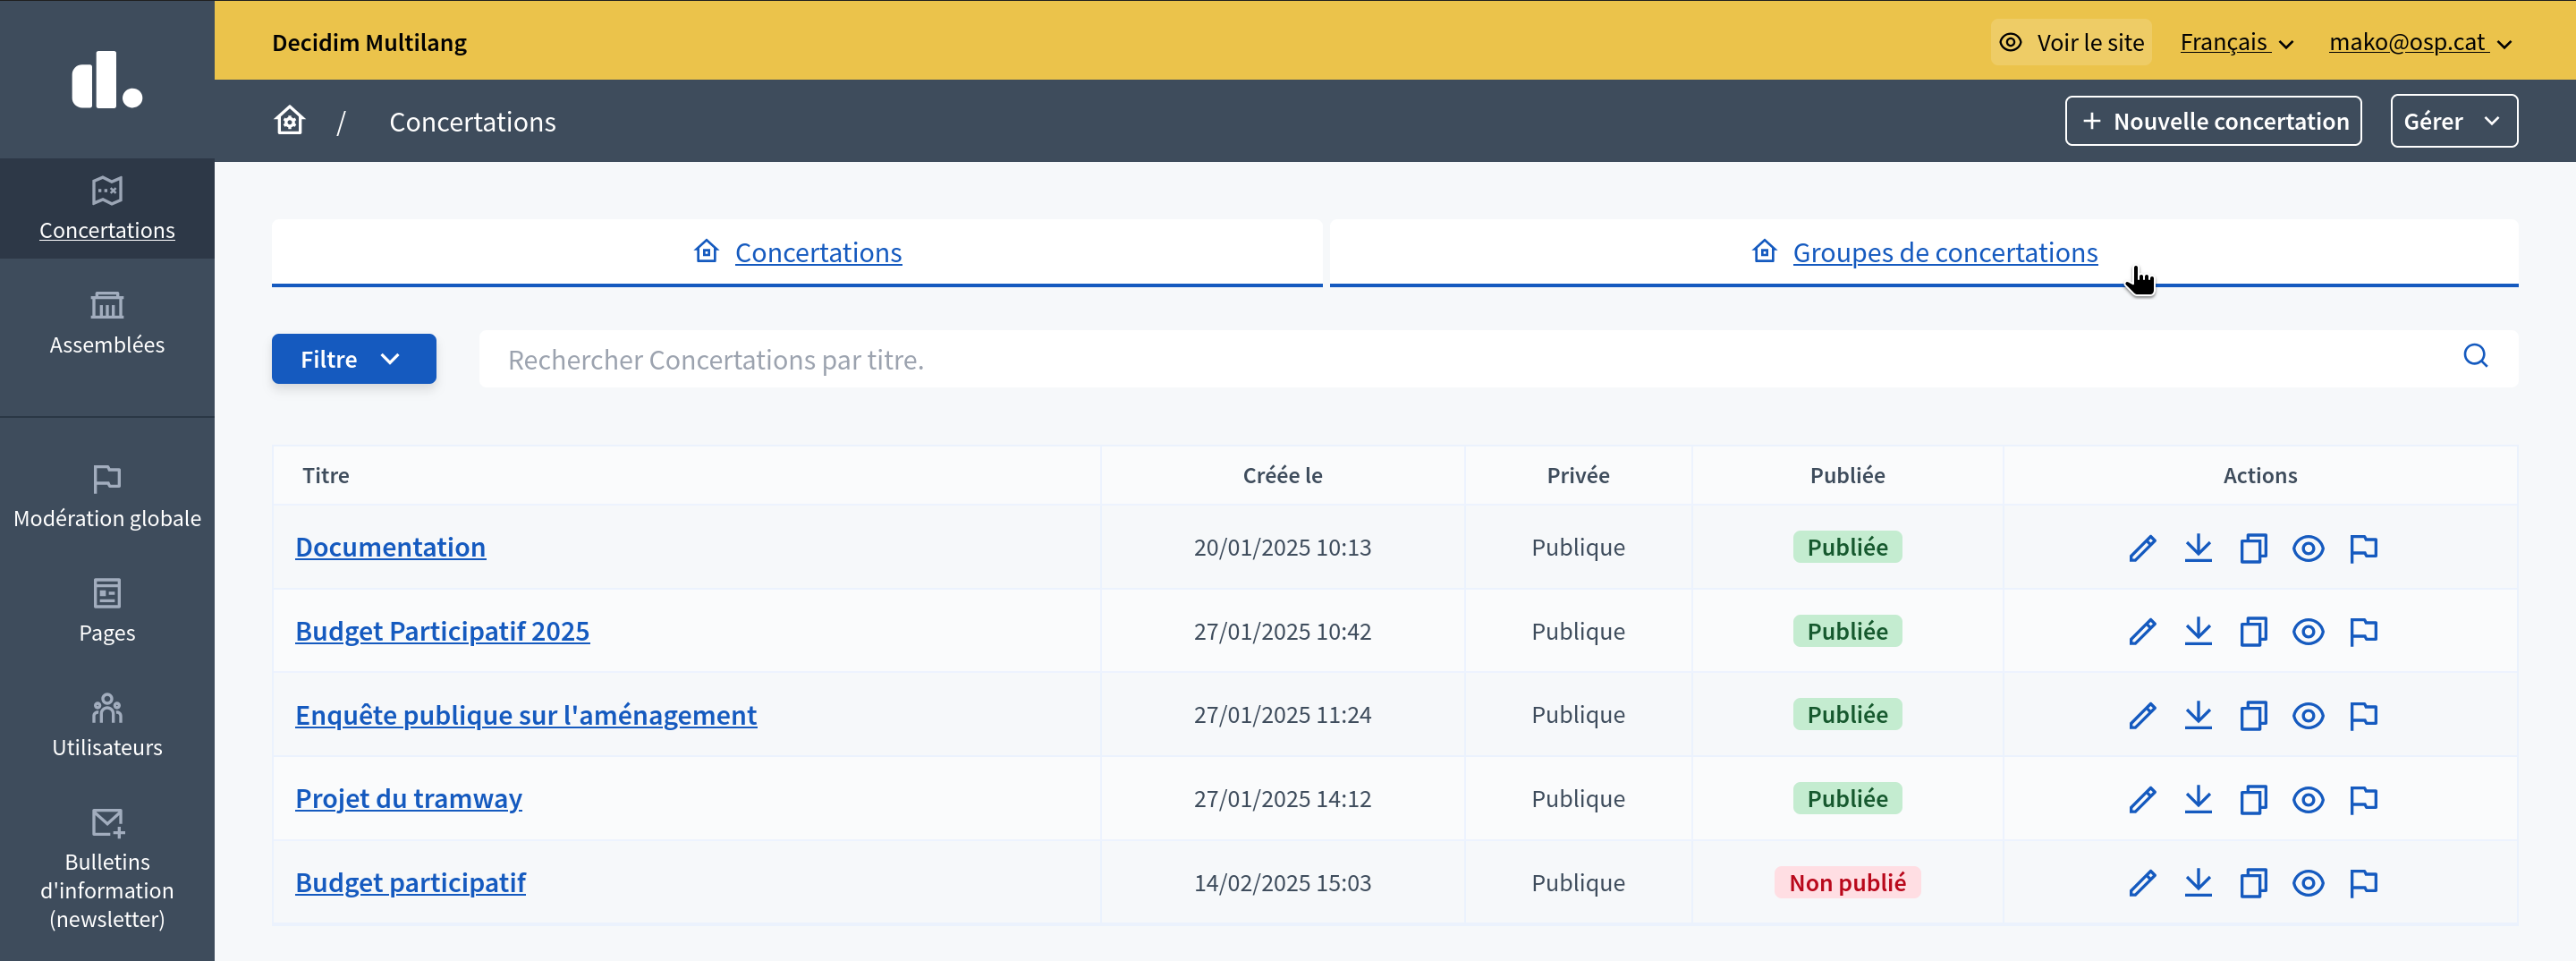This screenshot has height=961, width=2576.
Task: Edit Budget Participatif 2025 with pencil icon
Action: tap(2142, 632)
